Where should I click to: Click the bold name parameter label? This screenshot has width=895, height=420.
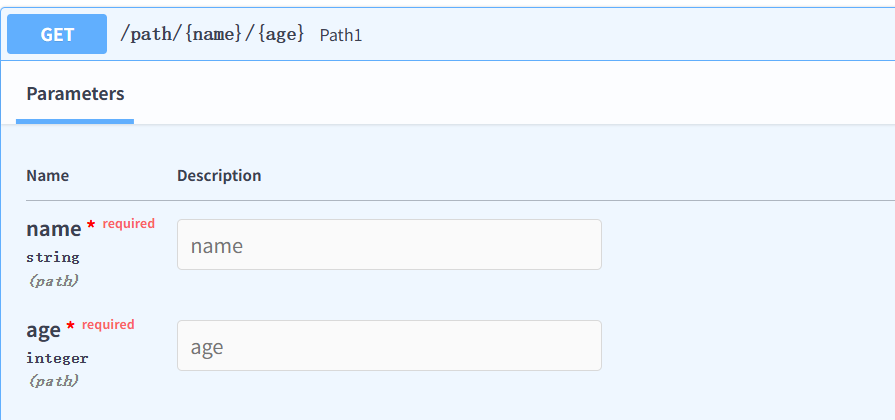pyautogui.click(x=54, y=228)
